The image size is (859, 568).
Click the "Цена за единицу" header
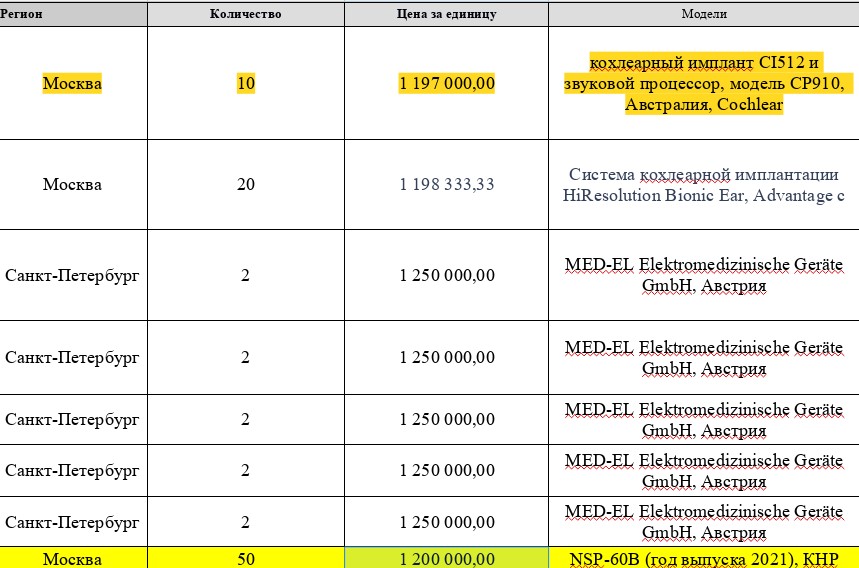click(446, 14)
